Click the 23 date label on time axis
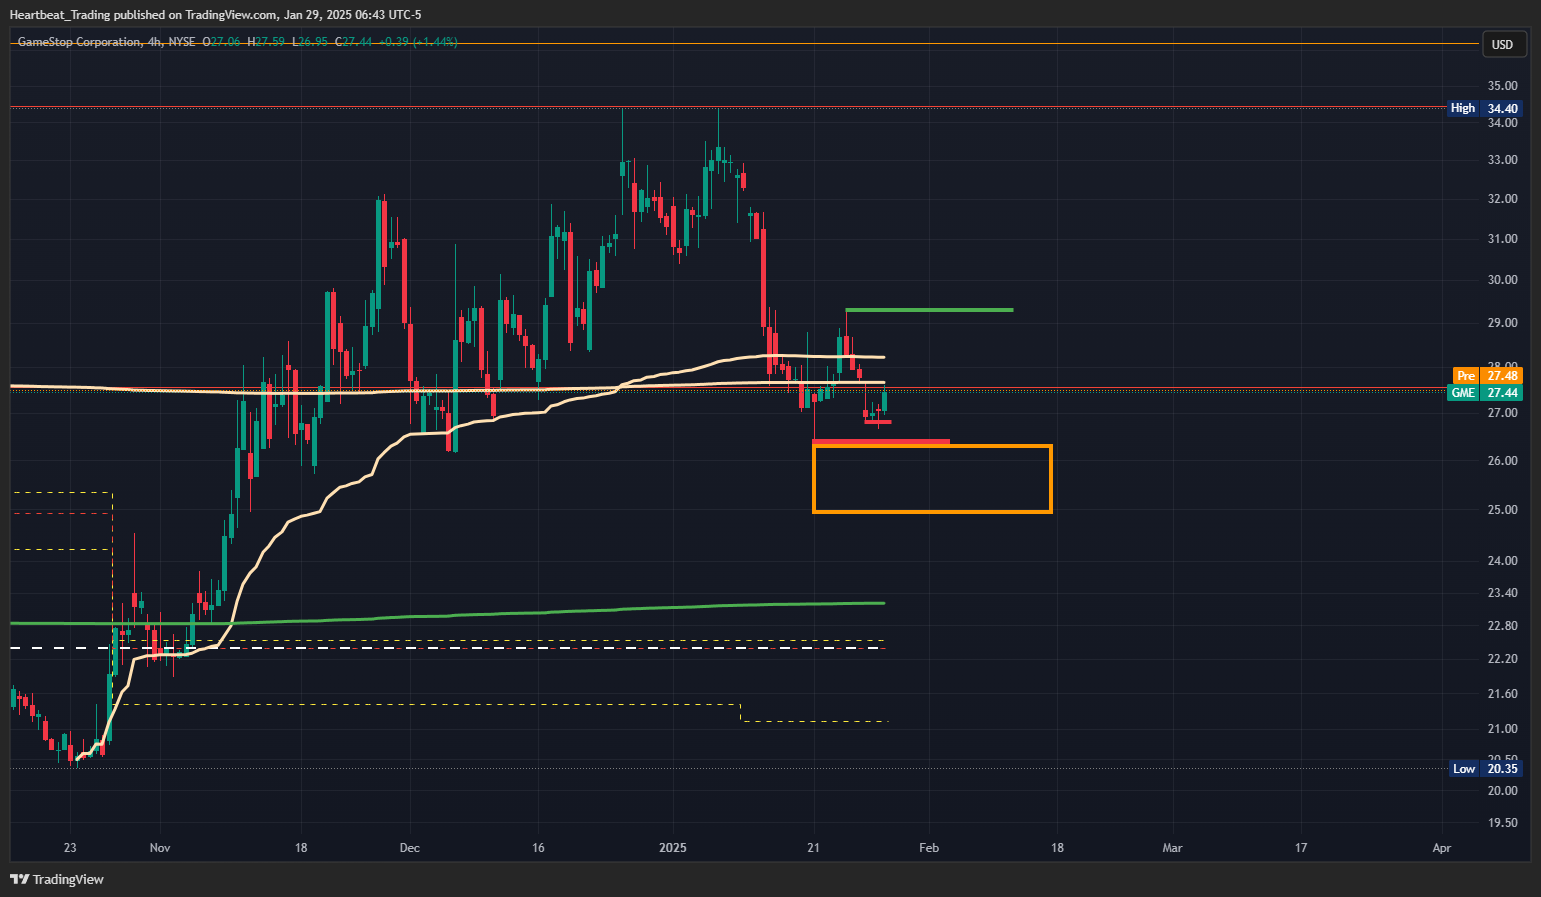Viewport: 1541px width, 897px height. 70,848
